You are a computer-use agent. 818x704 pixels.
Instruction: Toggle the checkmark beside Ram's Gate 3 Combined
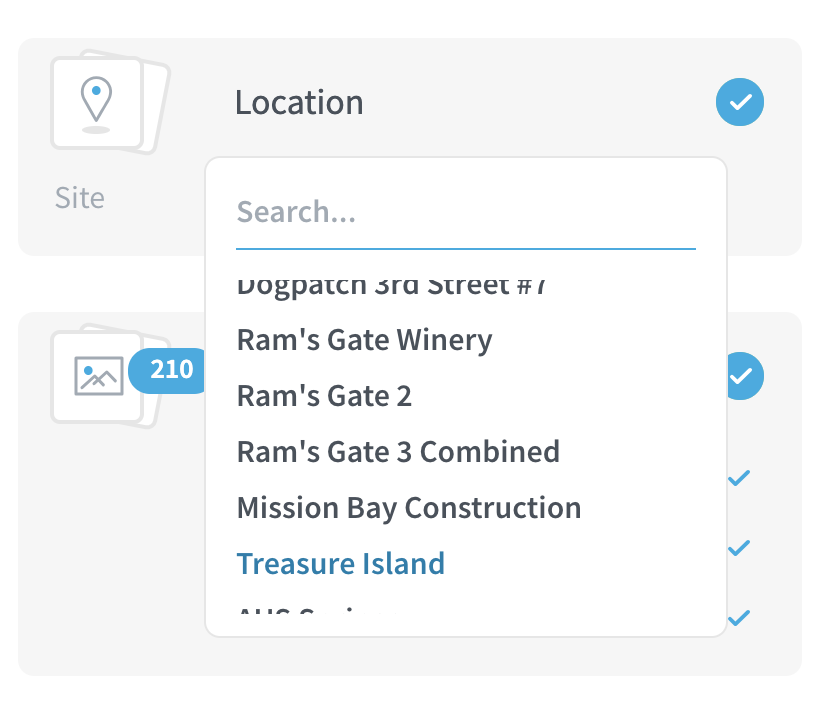[x=739, y=478]
